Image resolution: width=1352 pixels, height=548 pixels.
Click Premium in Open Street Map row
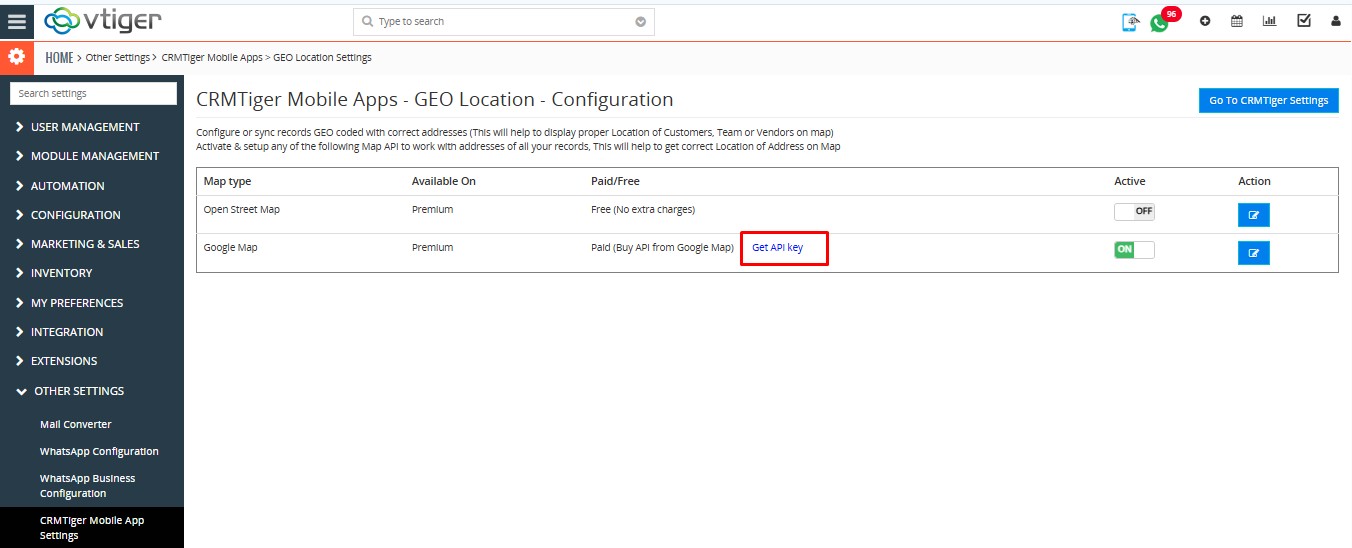pyautogui.click(x=432, y=210)
